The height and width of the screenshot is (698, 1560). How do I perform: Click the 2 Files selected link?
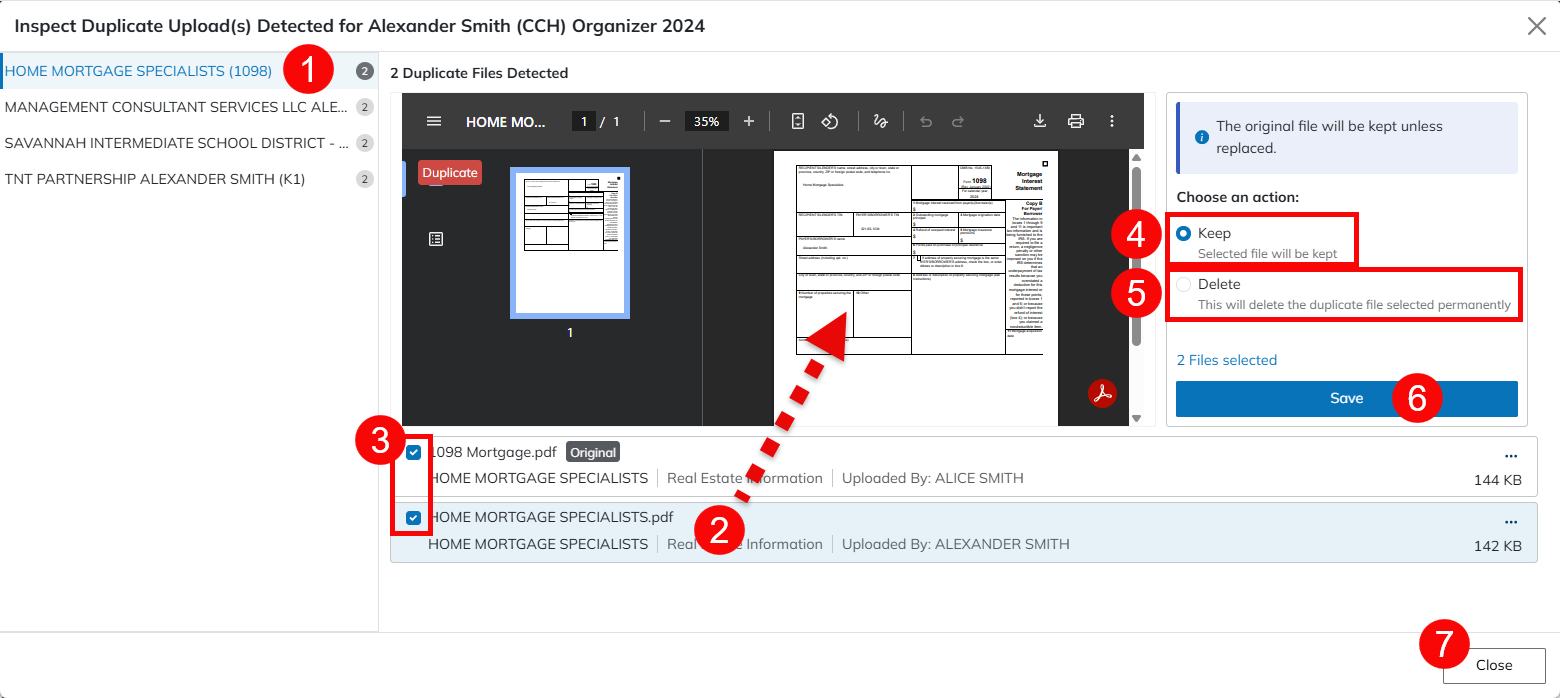coord(1226,360)
